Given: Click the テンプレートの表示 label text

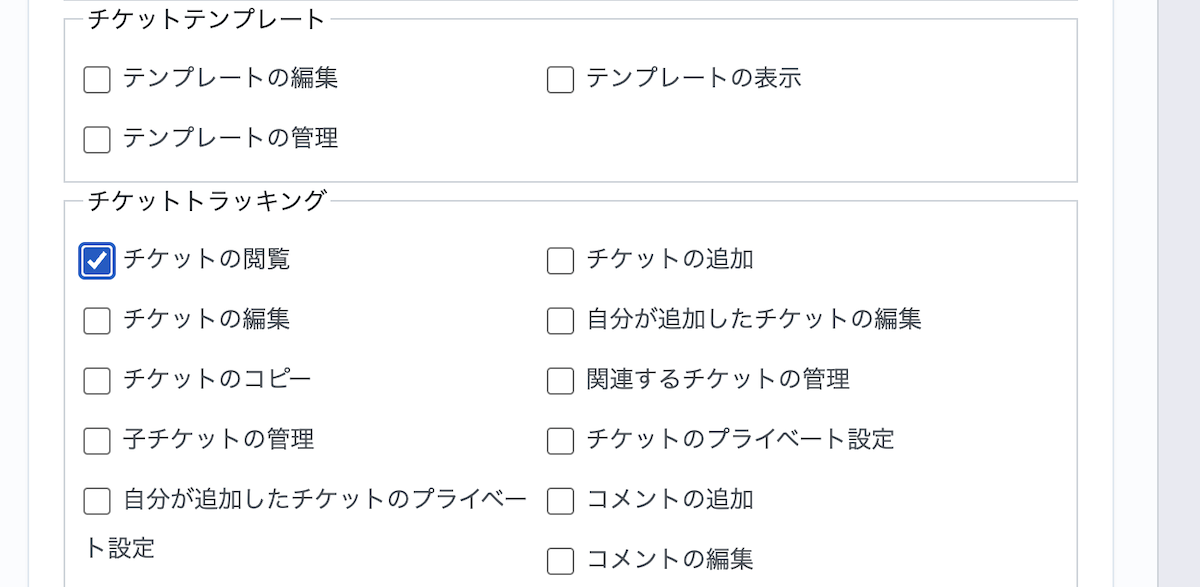Looking at the screenshot, I should (693, 78).
